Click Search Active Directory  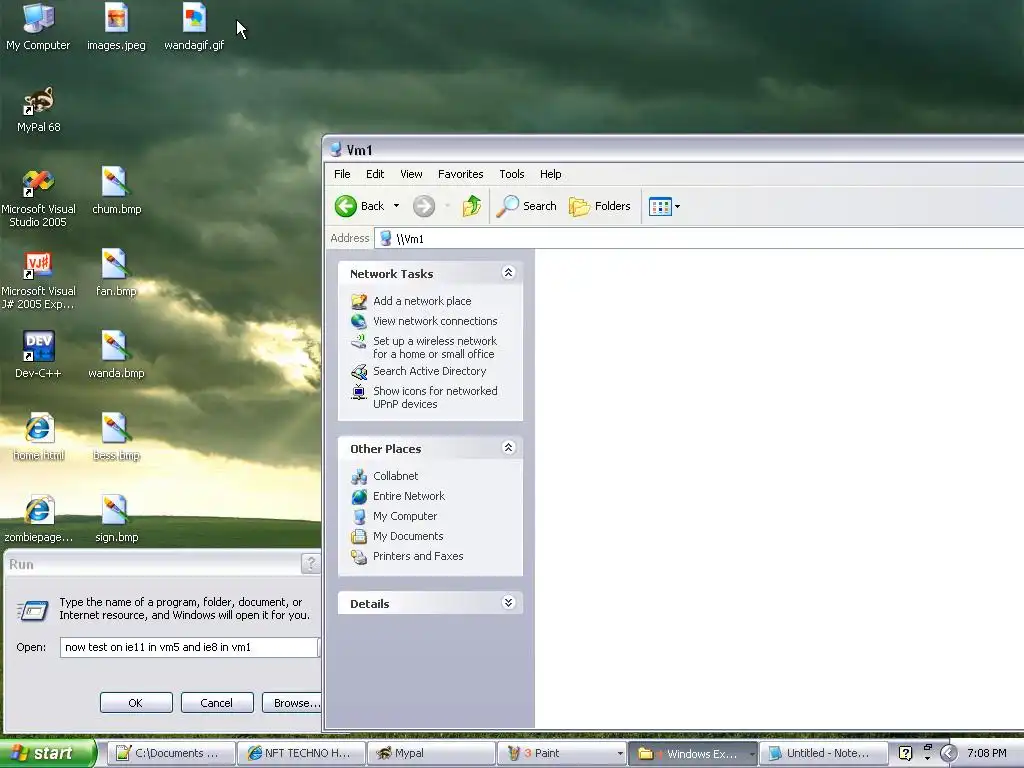click(429, 371)
